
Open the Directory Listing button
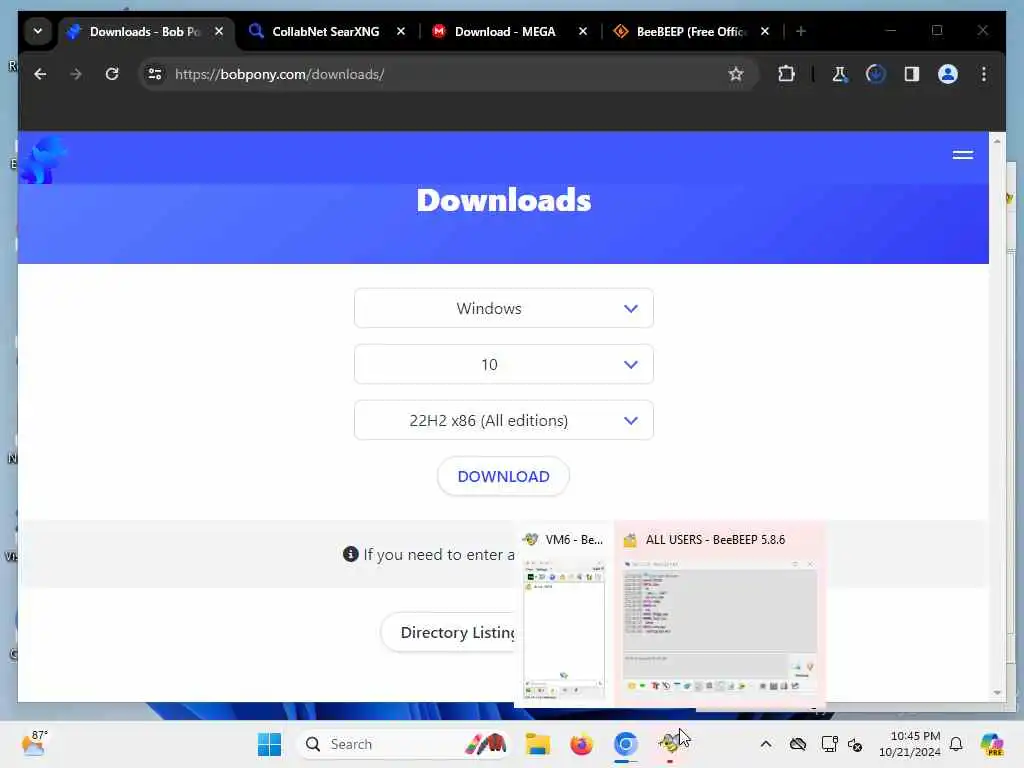coord(448,632)
